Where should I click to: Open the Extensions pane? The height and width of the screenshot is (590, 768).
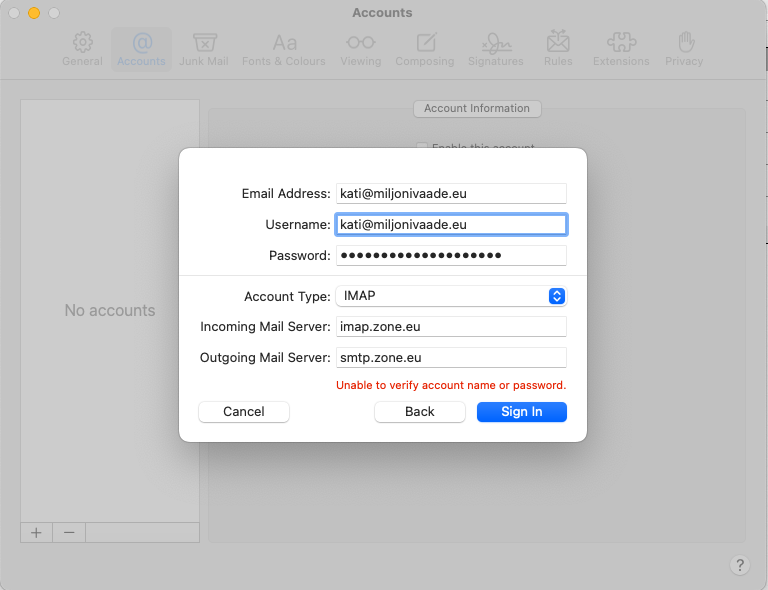(621, 49)
